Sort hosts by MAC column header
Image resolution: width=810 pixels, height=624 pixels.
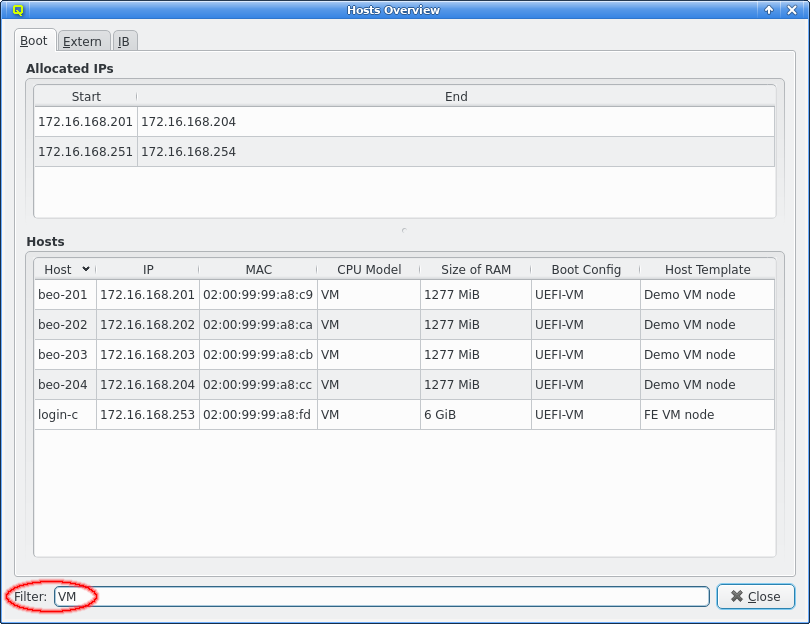coord(258,269)
